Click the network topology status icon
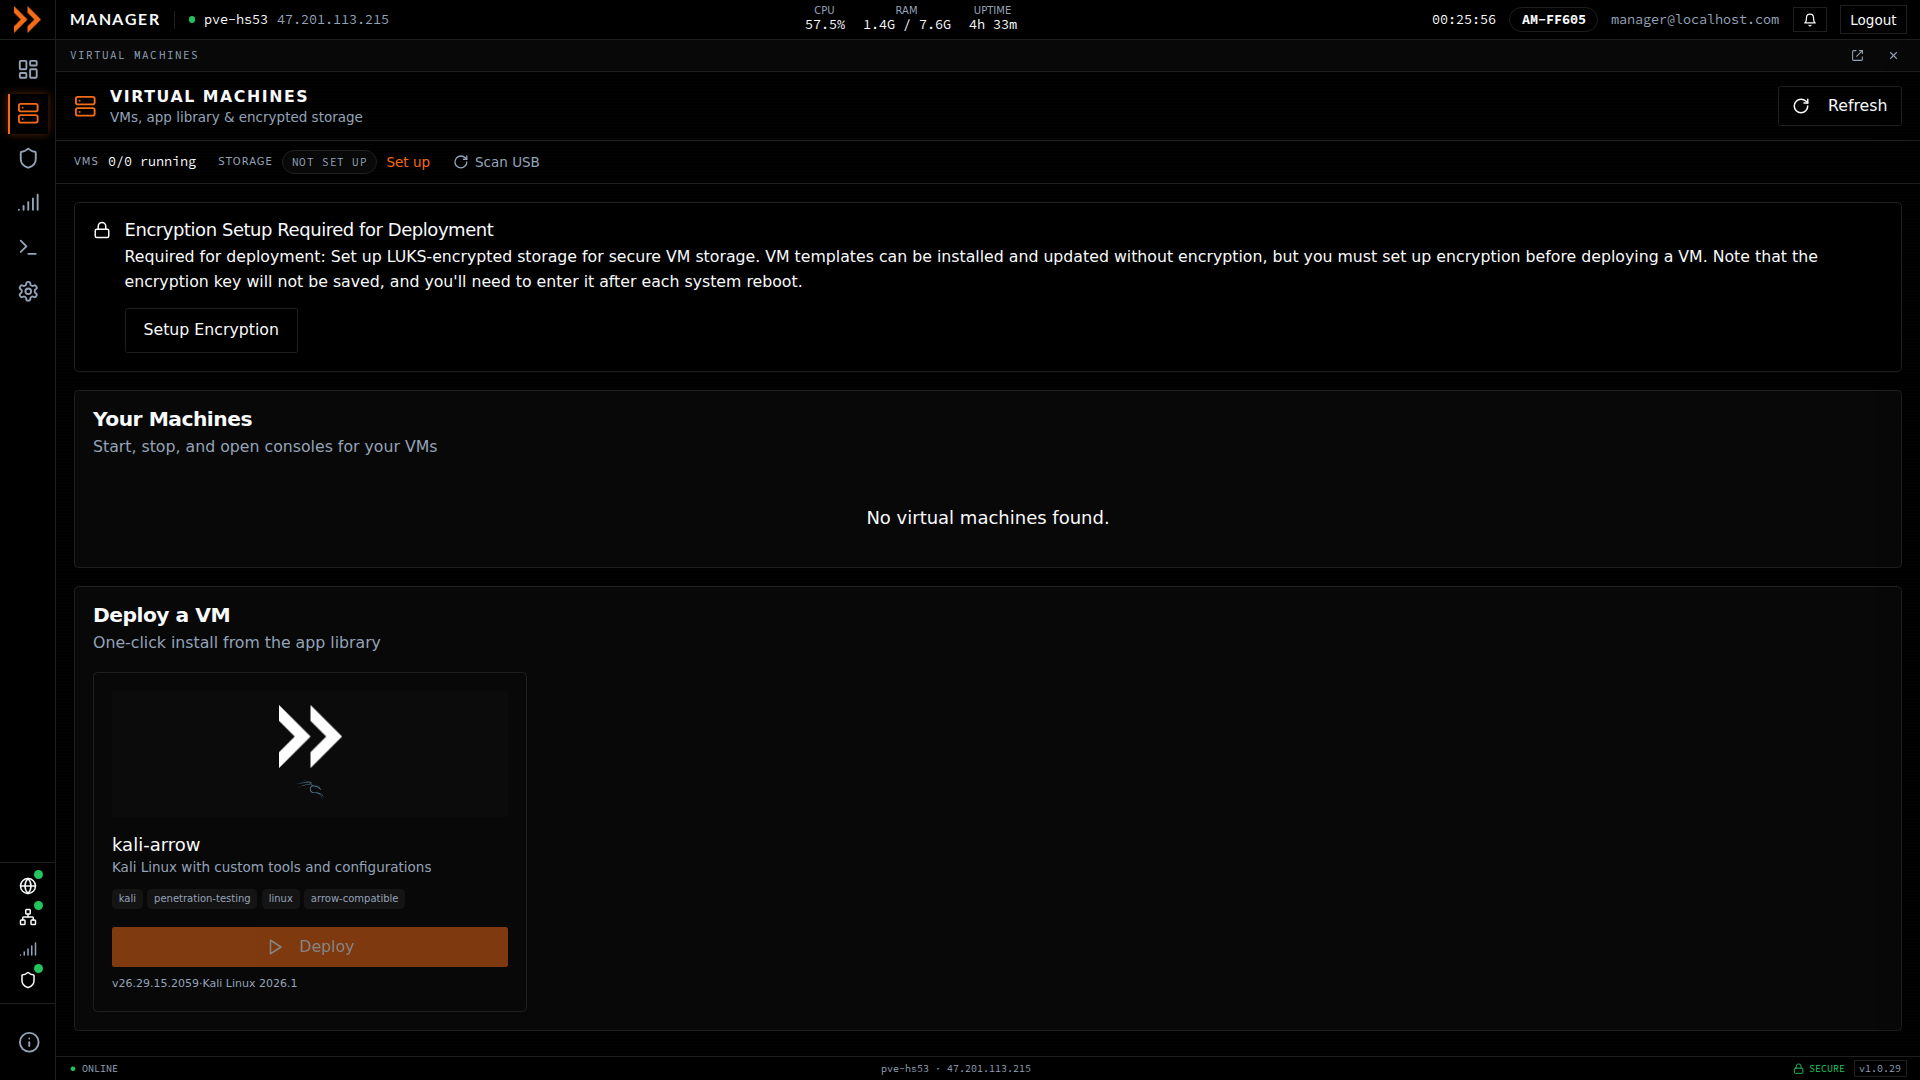This screenshot has width=1920, height=1080. click(28, 917)
